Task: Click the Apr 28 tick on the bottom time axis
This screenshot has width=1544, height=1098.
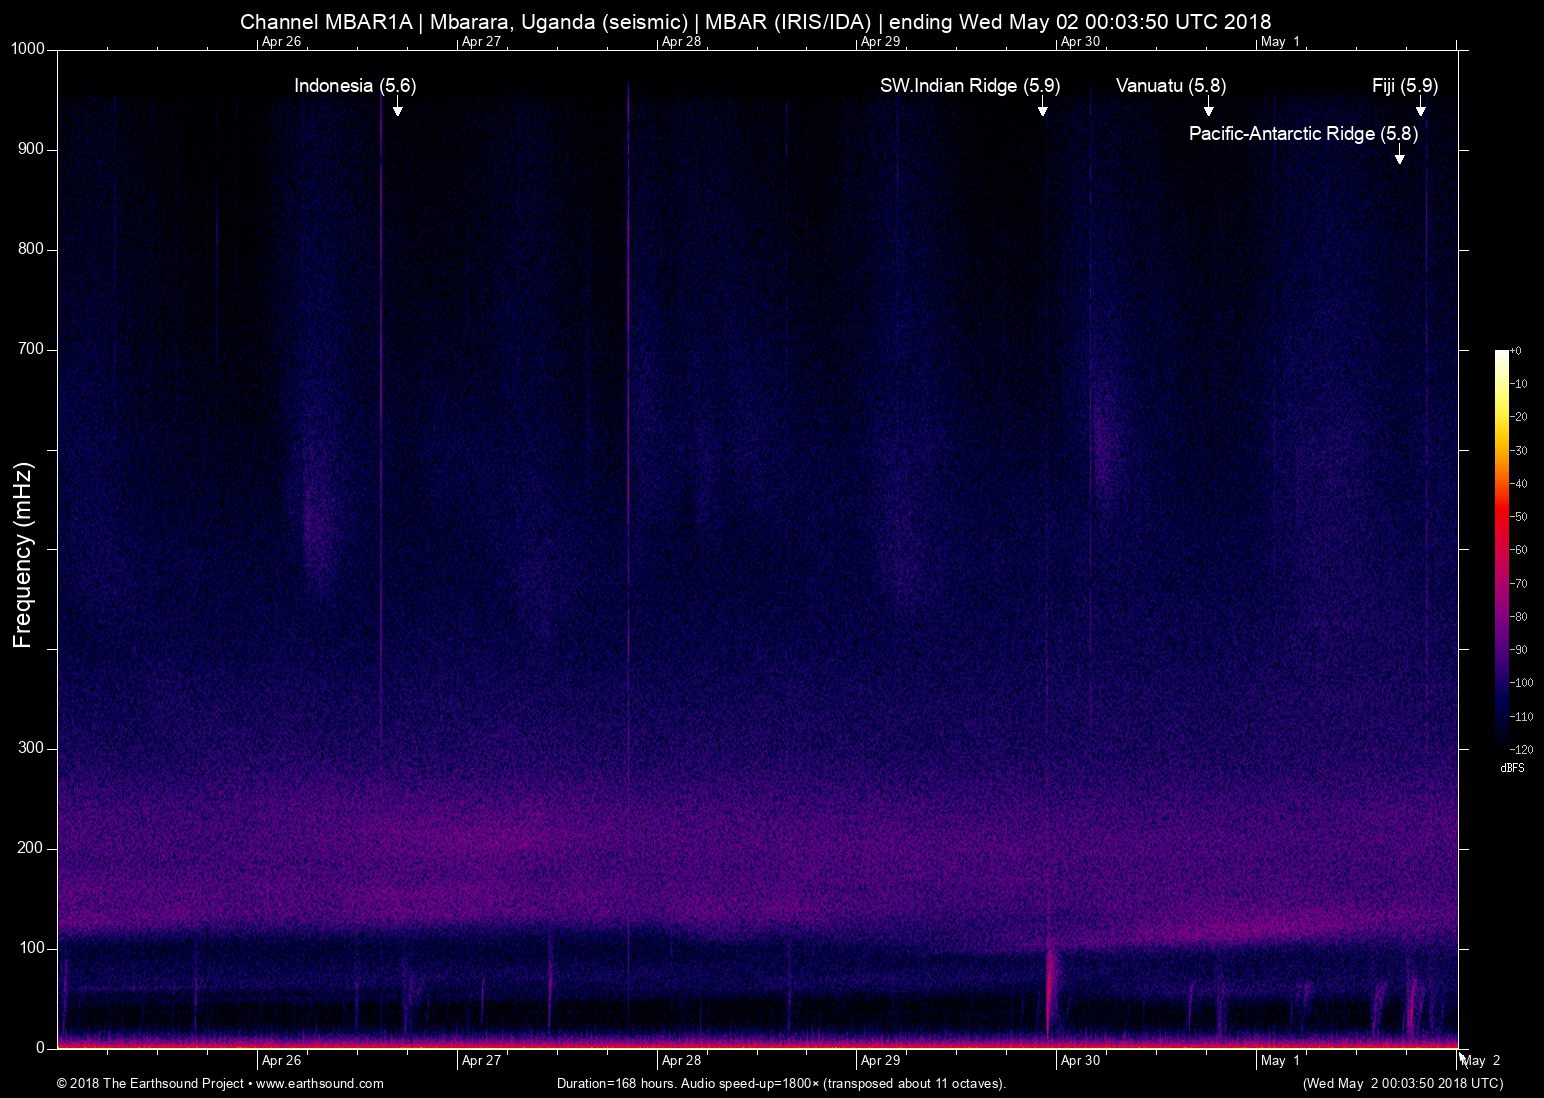Action: [681, 1061]
